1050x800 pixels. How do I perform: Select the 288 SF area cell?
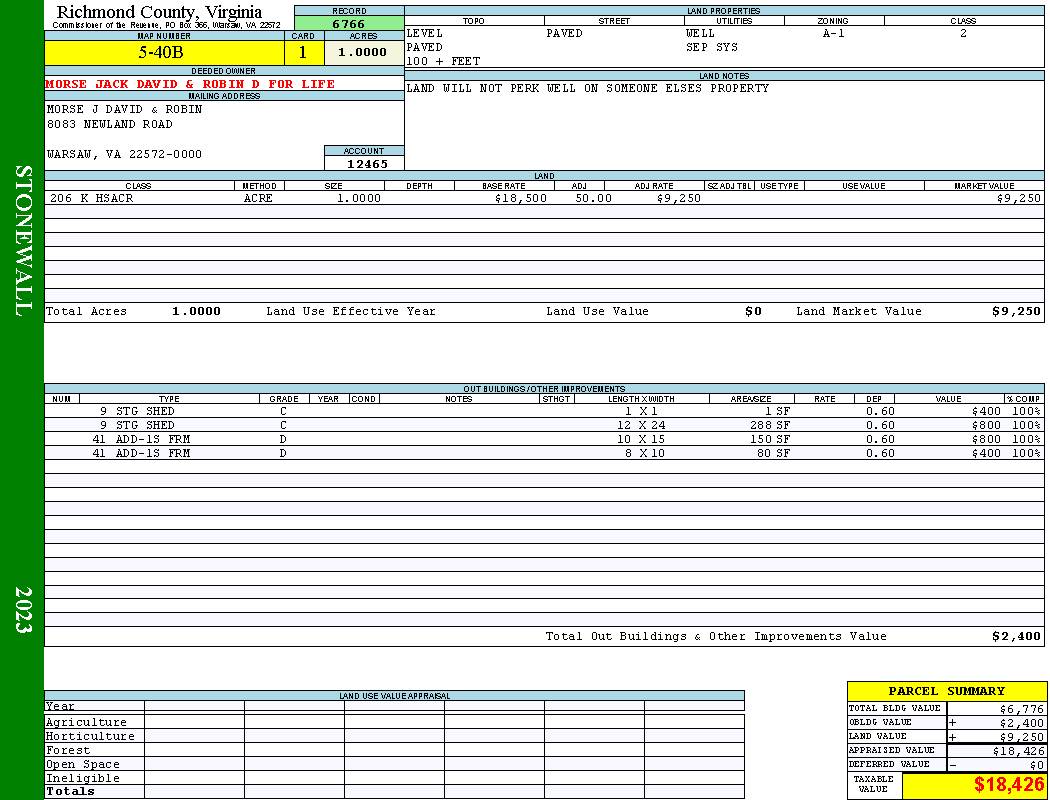[x=769, y=426]
